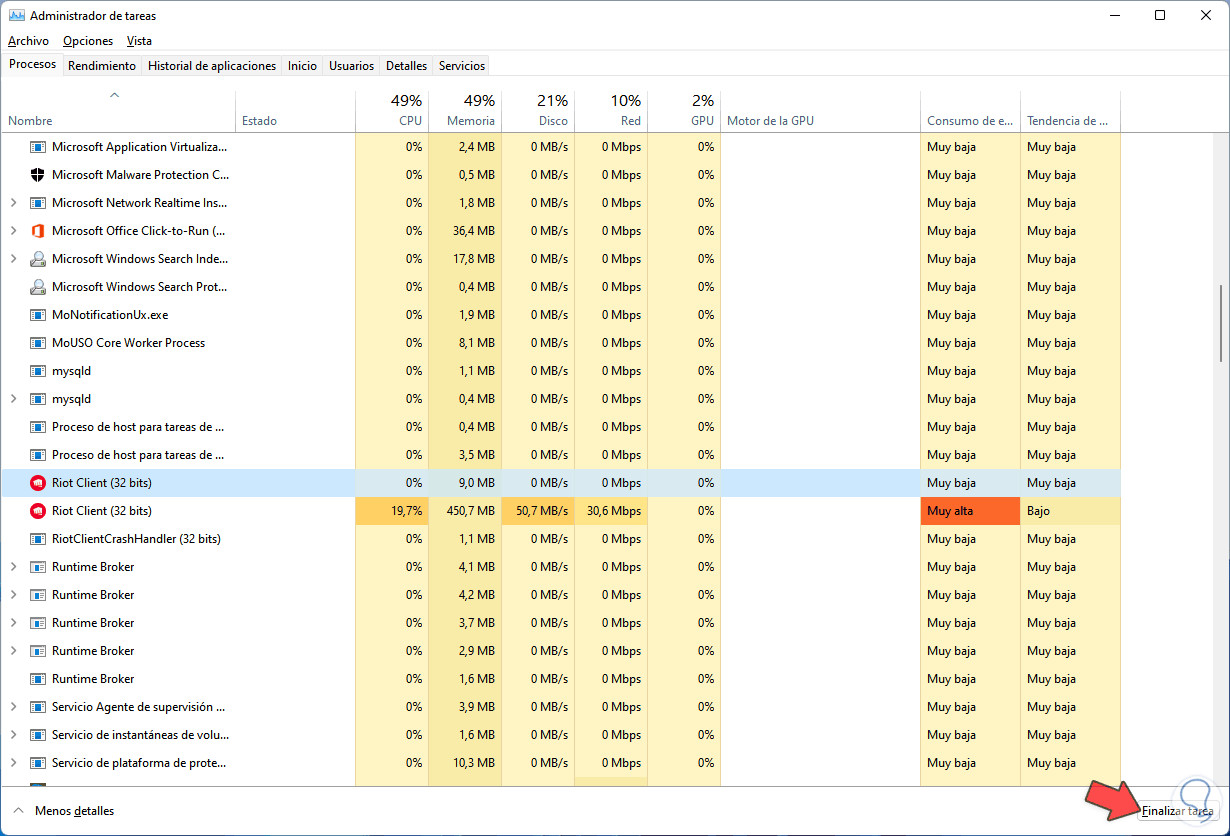Click the Task Manager title bar icon
The height and width of the screenshot is (836, 1230).
coord(16,16)
